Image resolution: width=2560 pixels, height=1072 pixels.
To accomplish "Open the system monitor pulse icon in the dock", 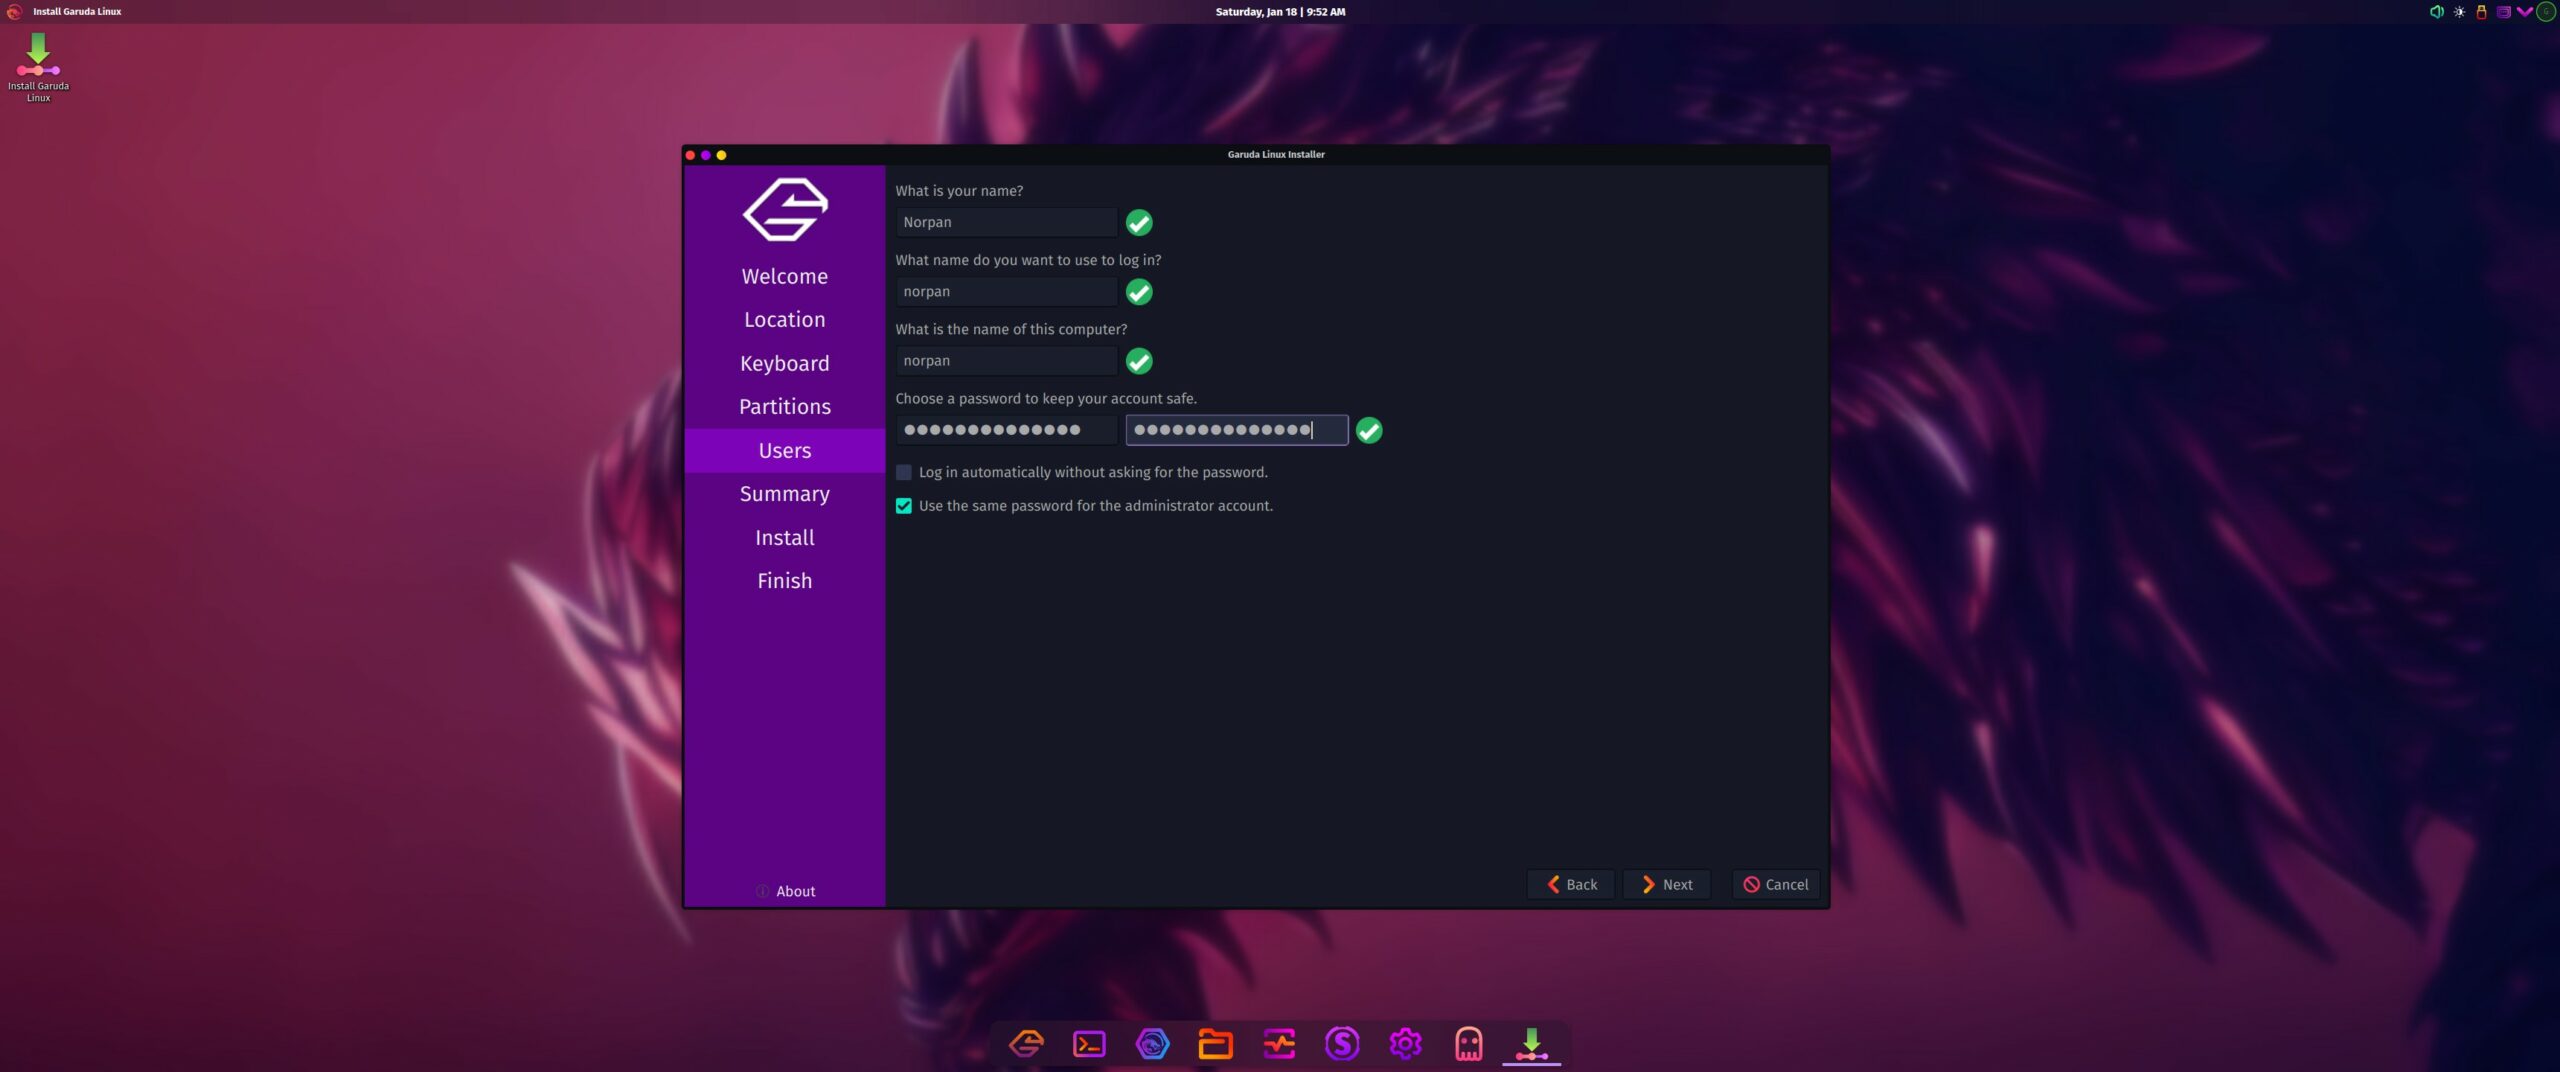I will coord(1279,1044).
